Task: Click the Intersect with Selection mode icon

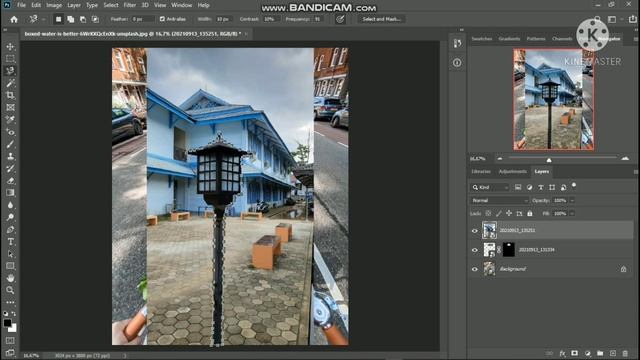Action: pos(95,19)
